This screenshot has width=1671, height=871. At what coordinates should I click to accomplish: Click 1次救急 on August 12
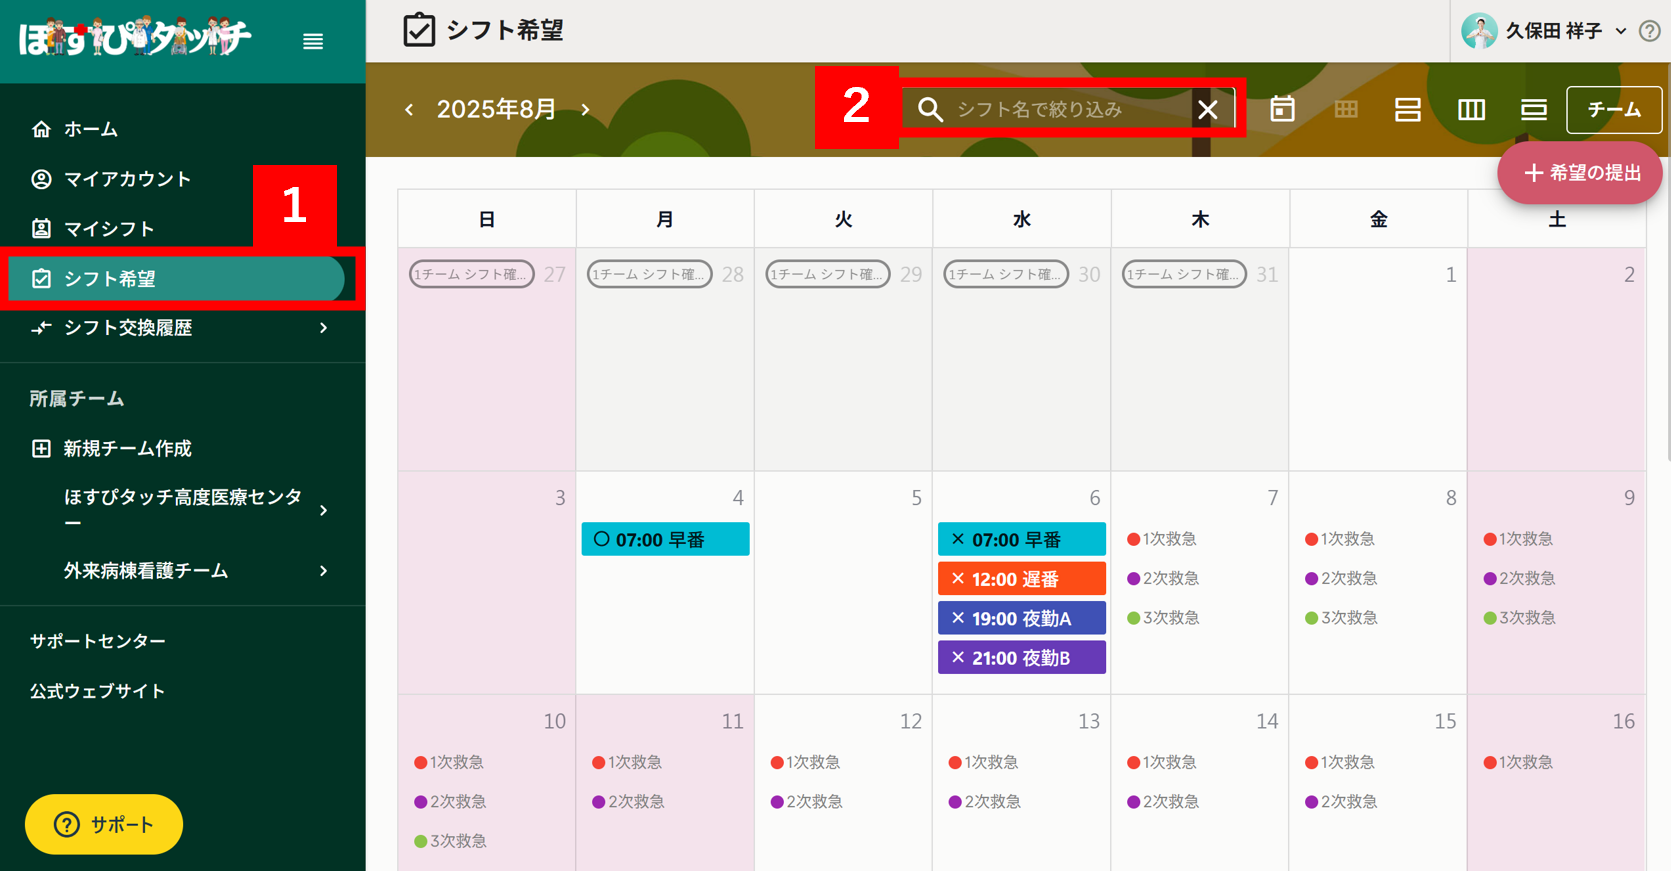tap(805, 762)
